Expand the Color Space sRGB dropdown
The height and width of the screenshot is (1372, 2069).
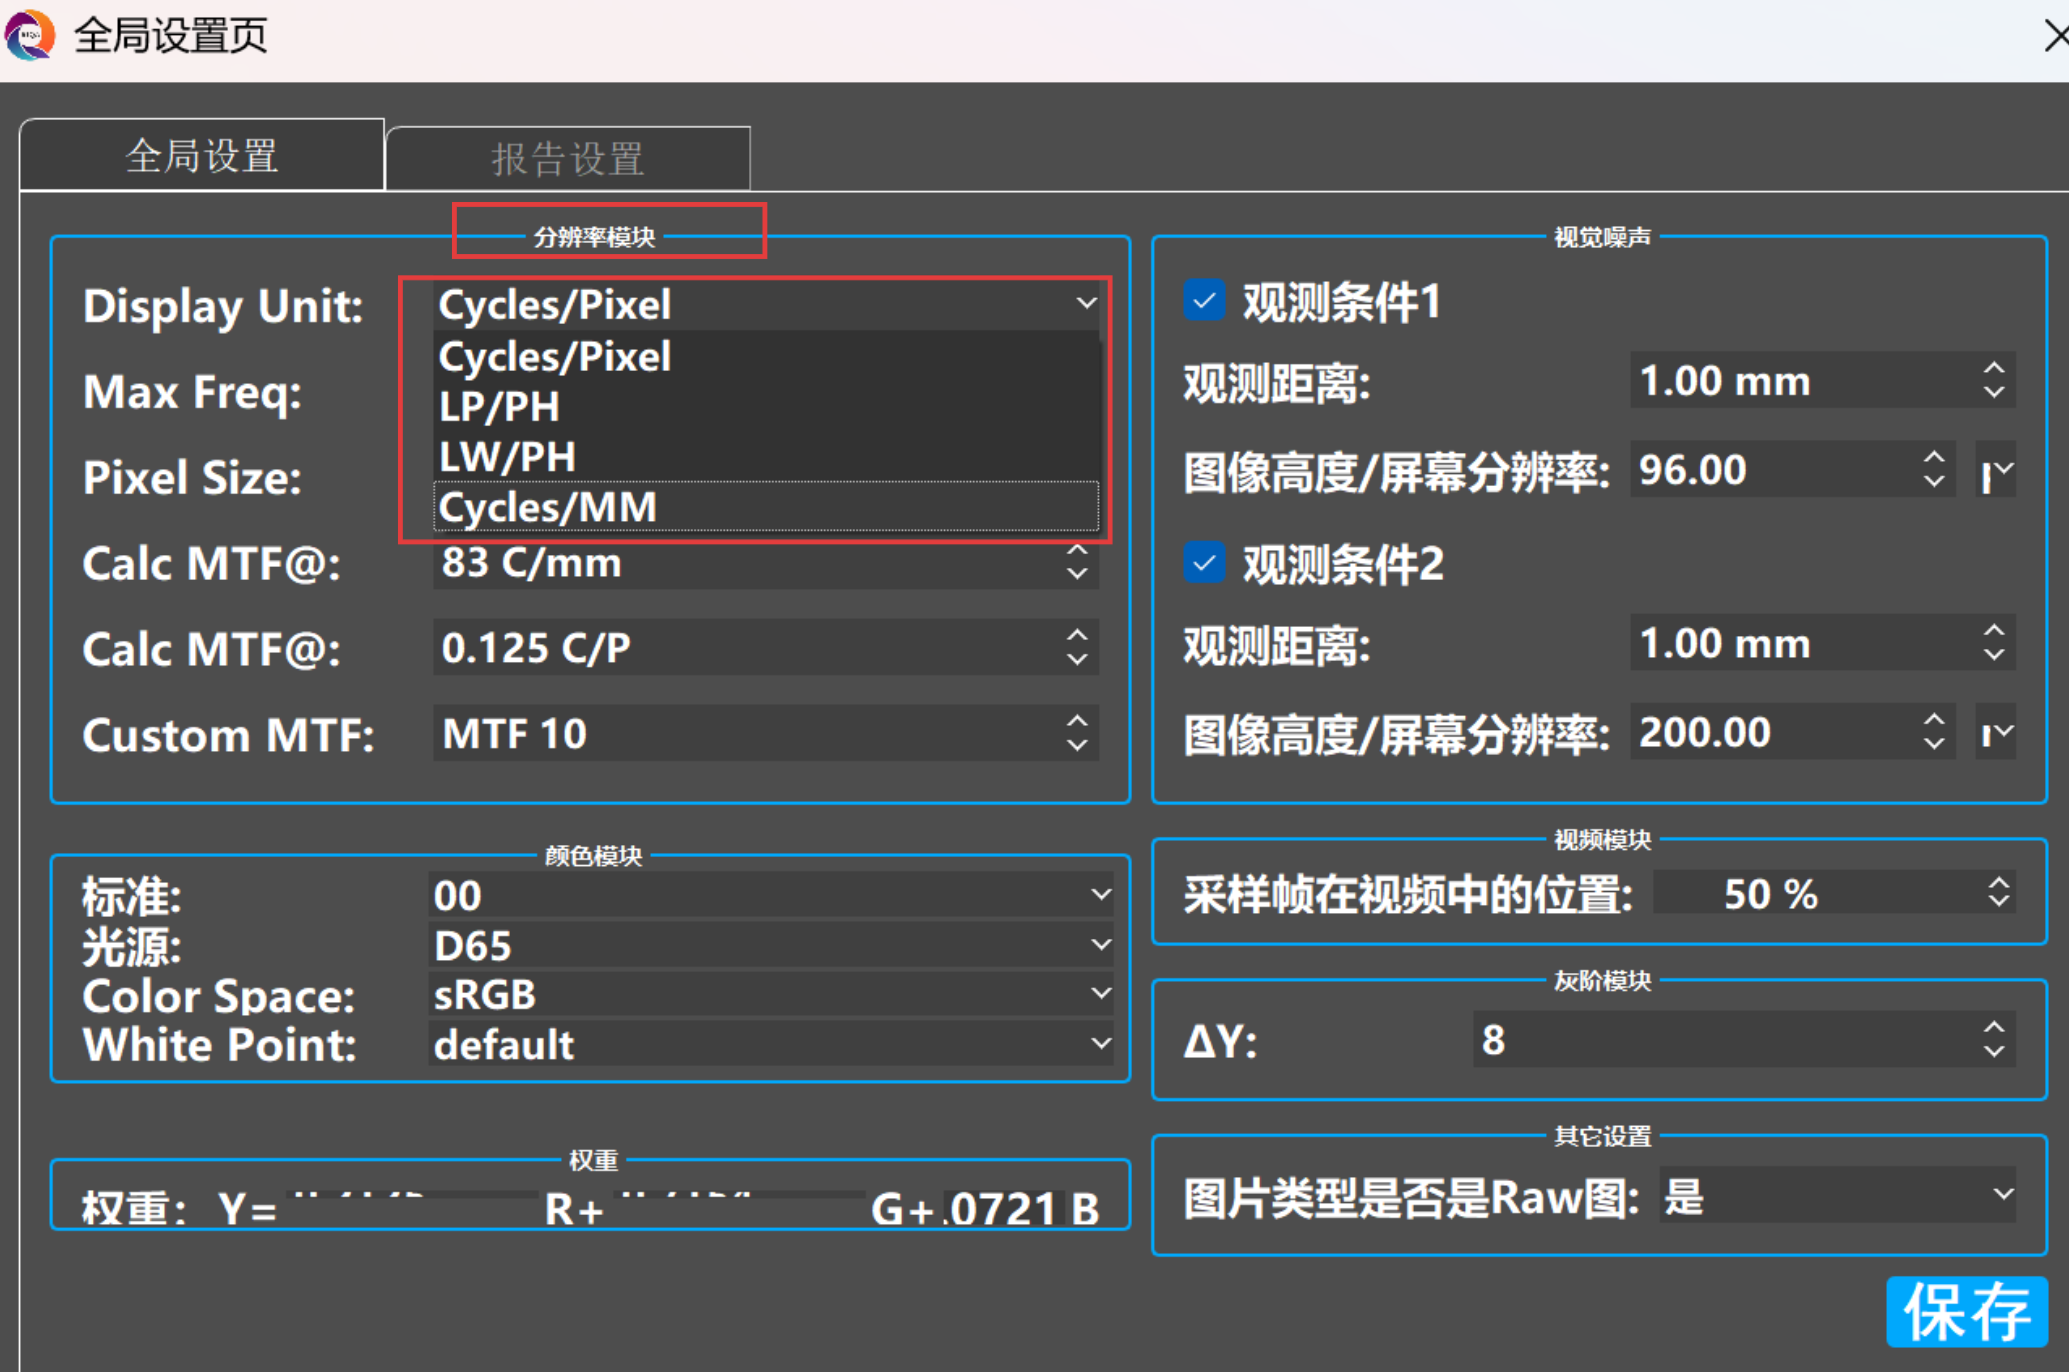1100,994
